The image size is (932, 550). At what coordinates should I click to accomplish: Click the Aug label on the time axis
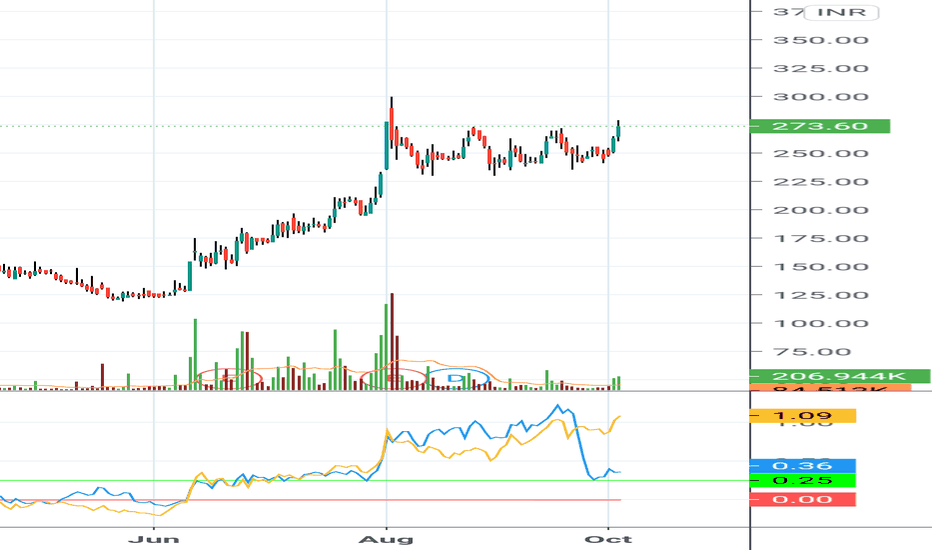coord(386,539)
